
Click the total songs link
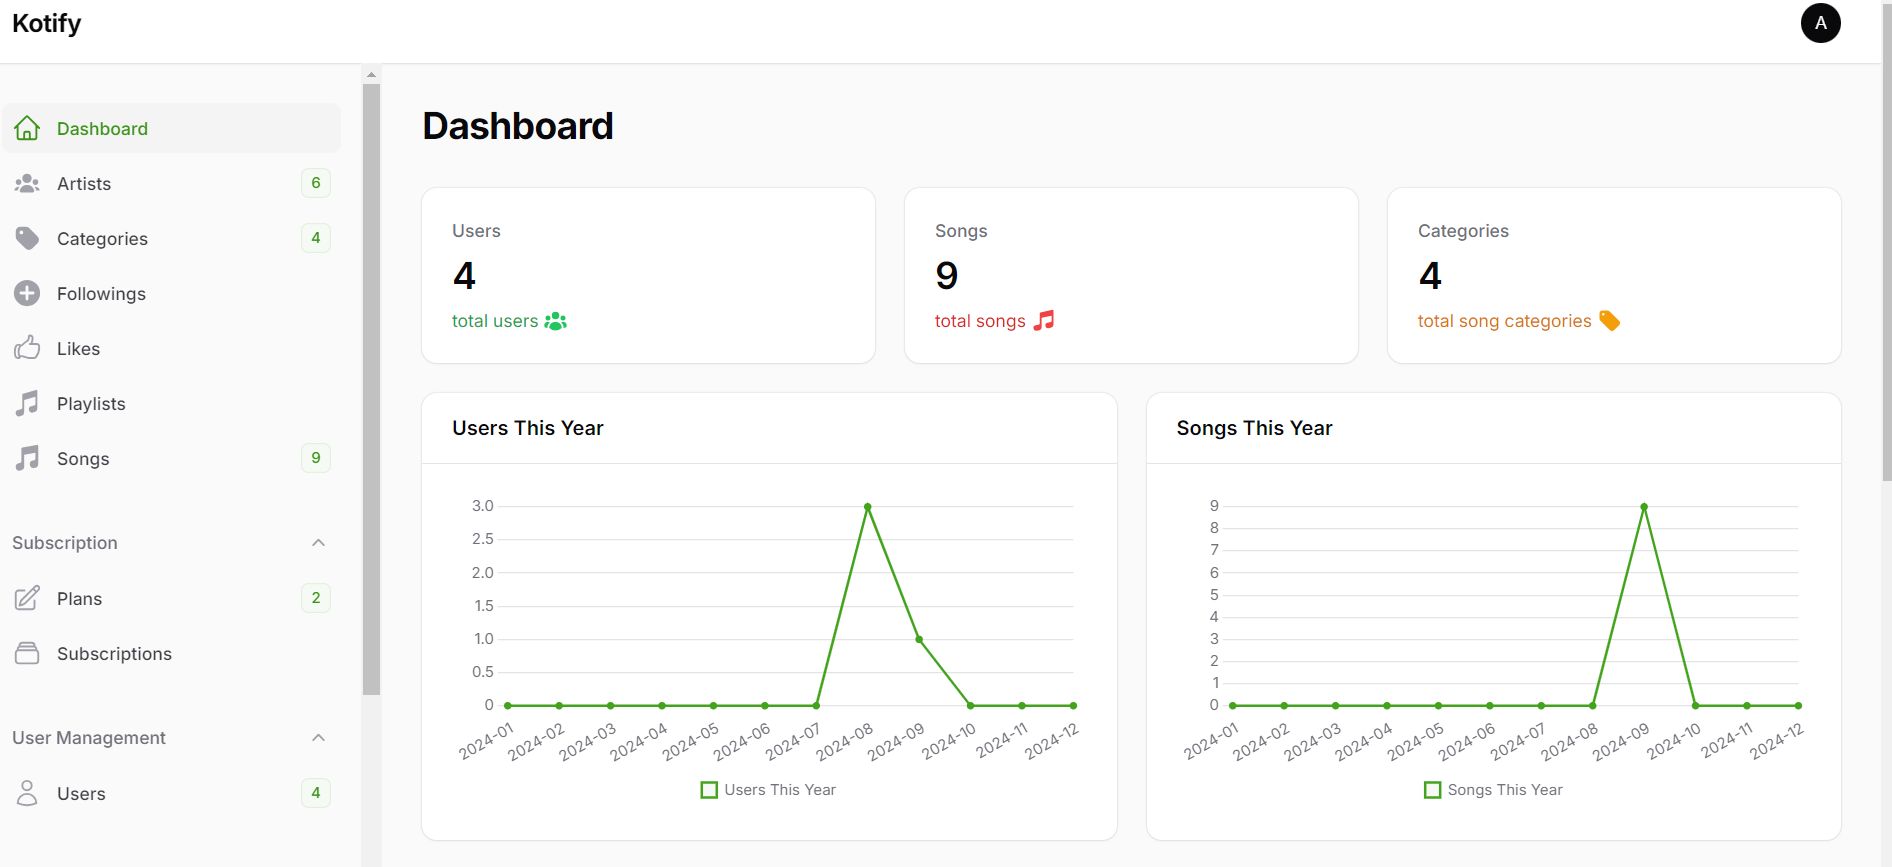point(980,321)
